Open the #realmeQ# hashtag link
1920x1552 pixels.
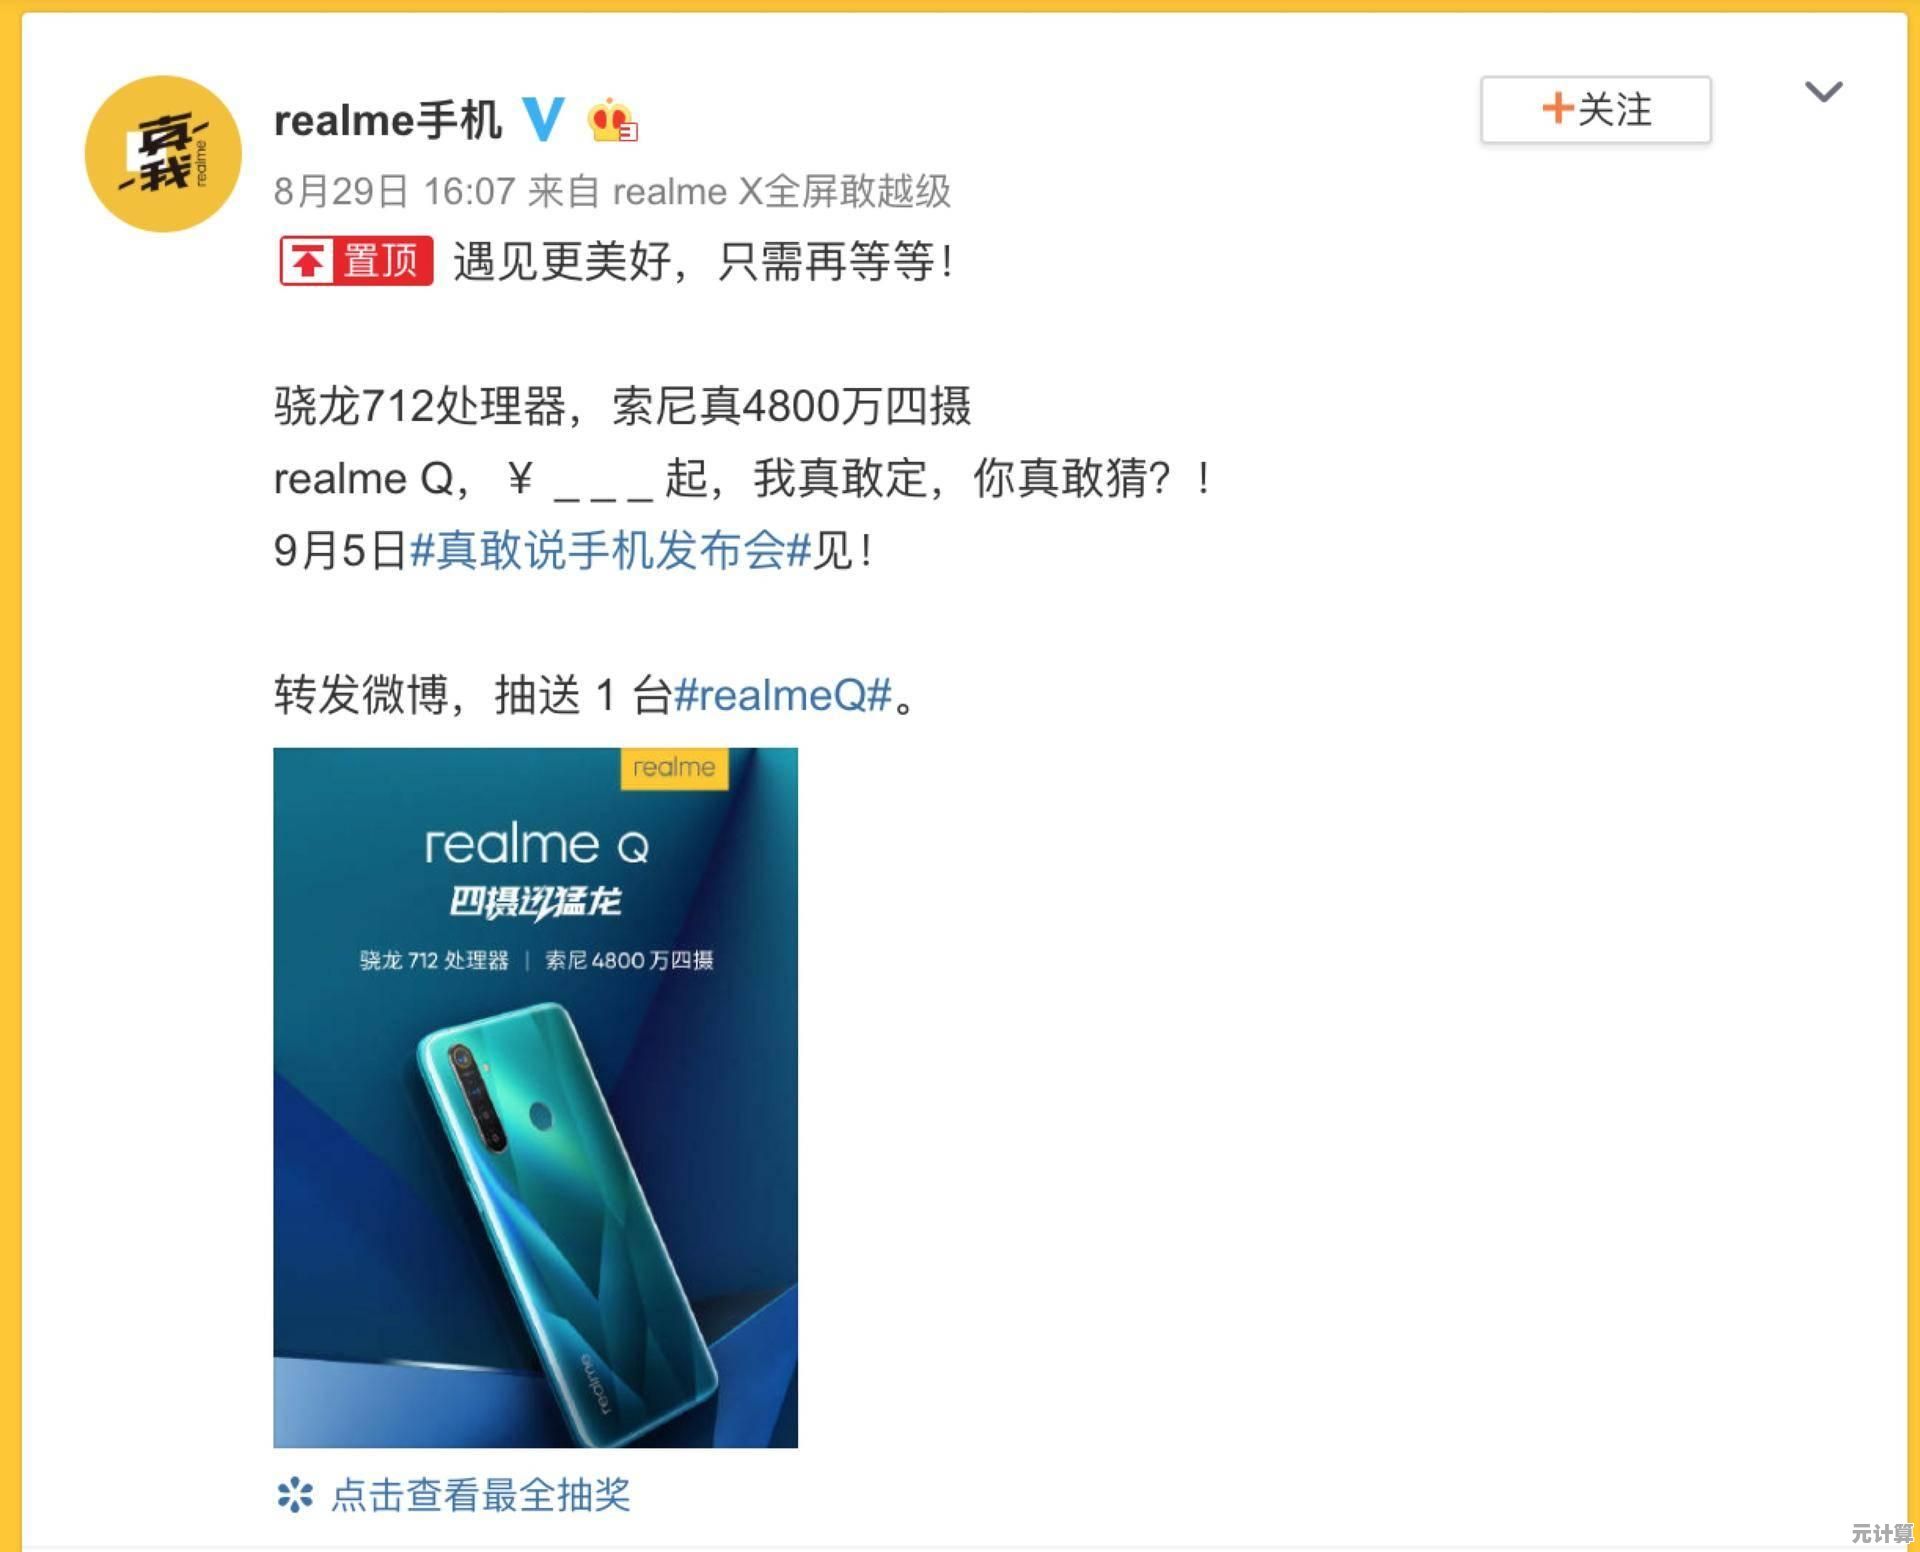[x=783, y=694]
